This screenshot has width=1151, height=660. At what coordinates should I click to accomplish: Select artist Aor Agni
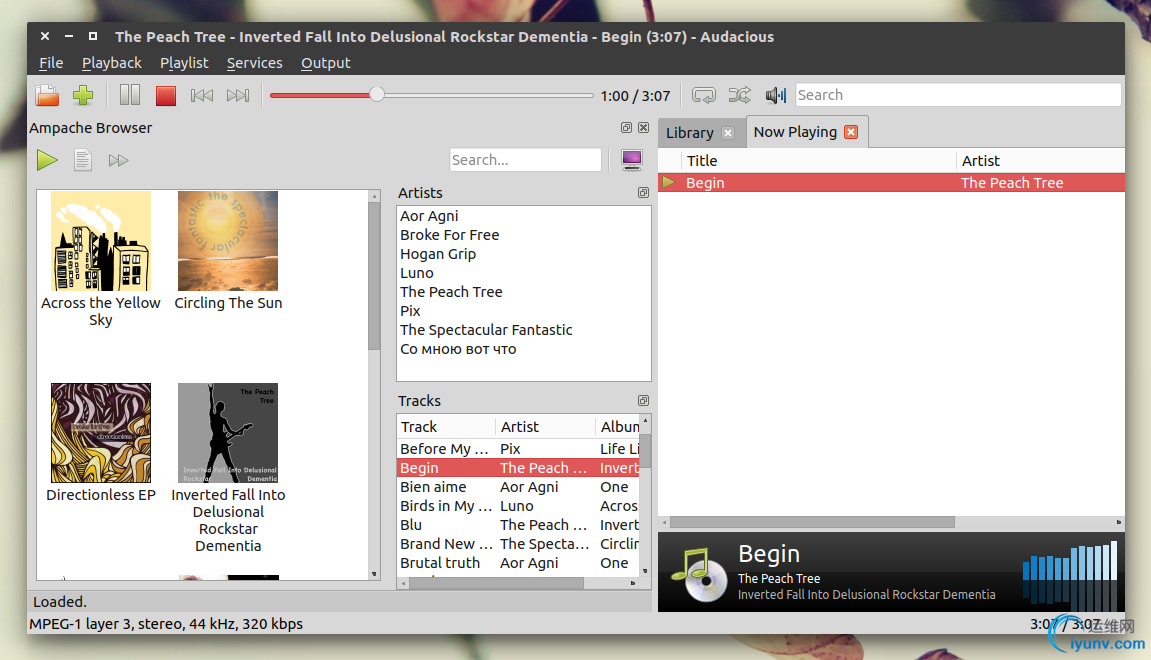click(x=429, y=216)
